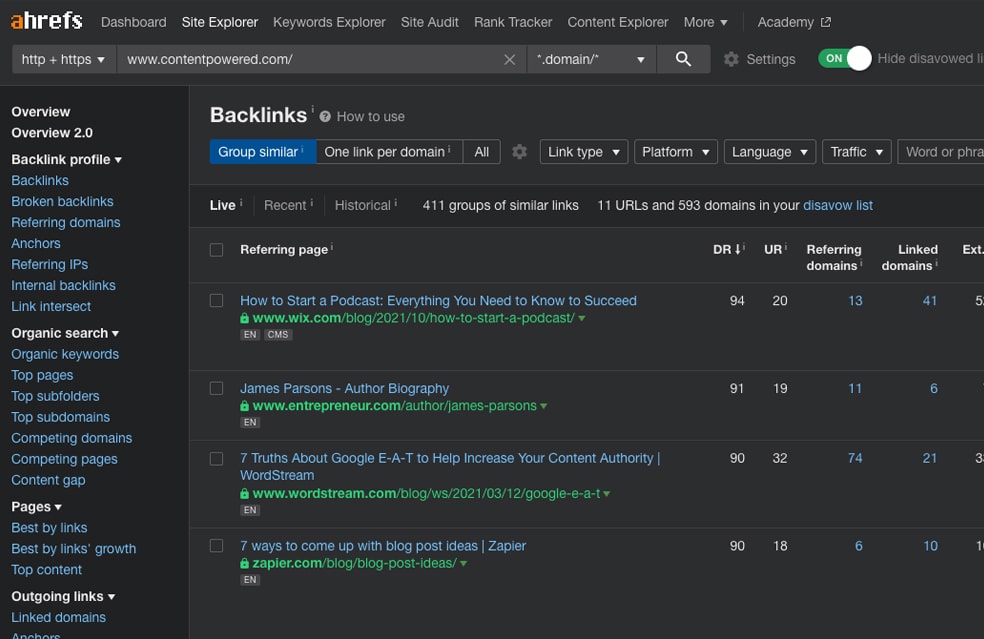Check the Zapier blog post row checkbox
Image resolution: width=984 pixels, height=639 pixels.
pyautogui.click(x=217, y=545)
